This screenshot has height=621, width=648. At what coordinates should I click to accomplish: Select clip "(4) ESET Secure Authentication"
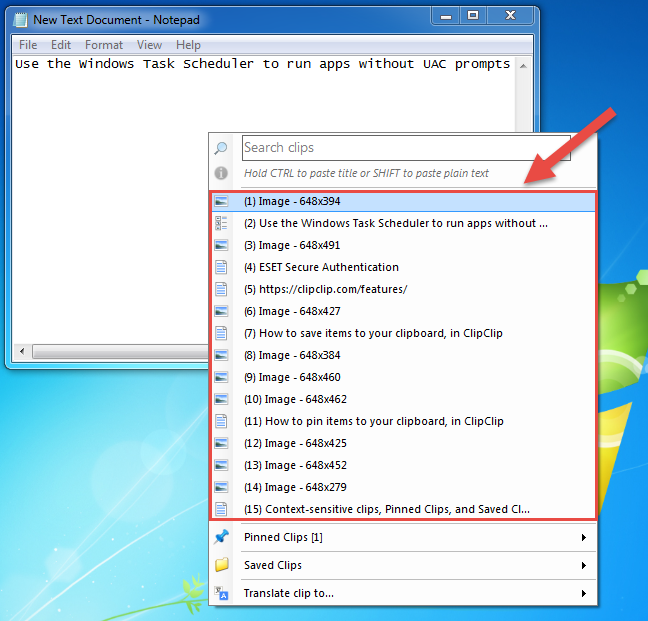tap(403, 267)
